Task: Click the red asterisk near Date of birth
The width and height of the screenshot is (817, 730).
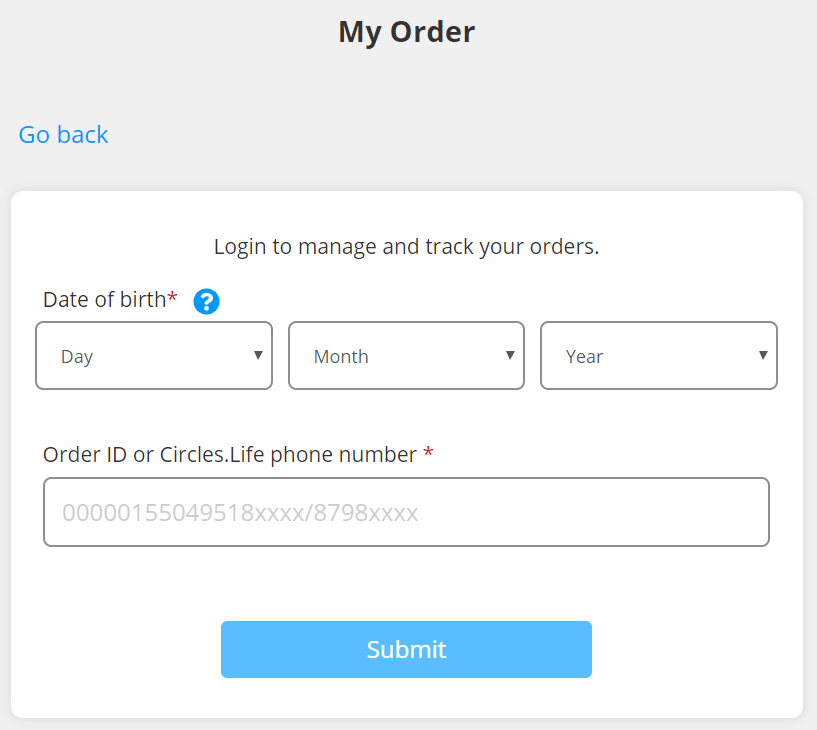Action: pyautogui.click(x=173, y=295)
